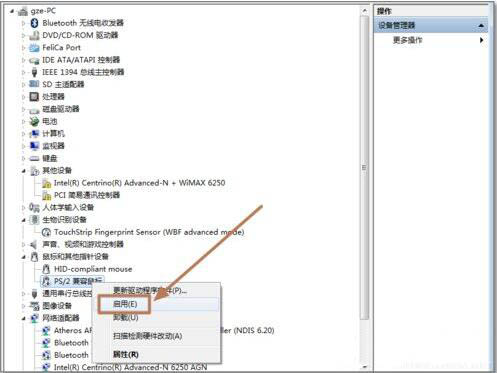Image resolution: width=497 pixels, height=373 pixels.
Task: Expand the IDE ATA/ATAPI 控制器 node
Action: [x=23, y=60]
